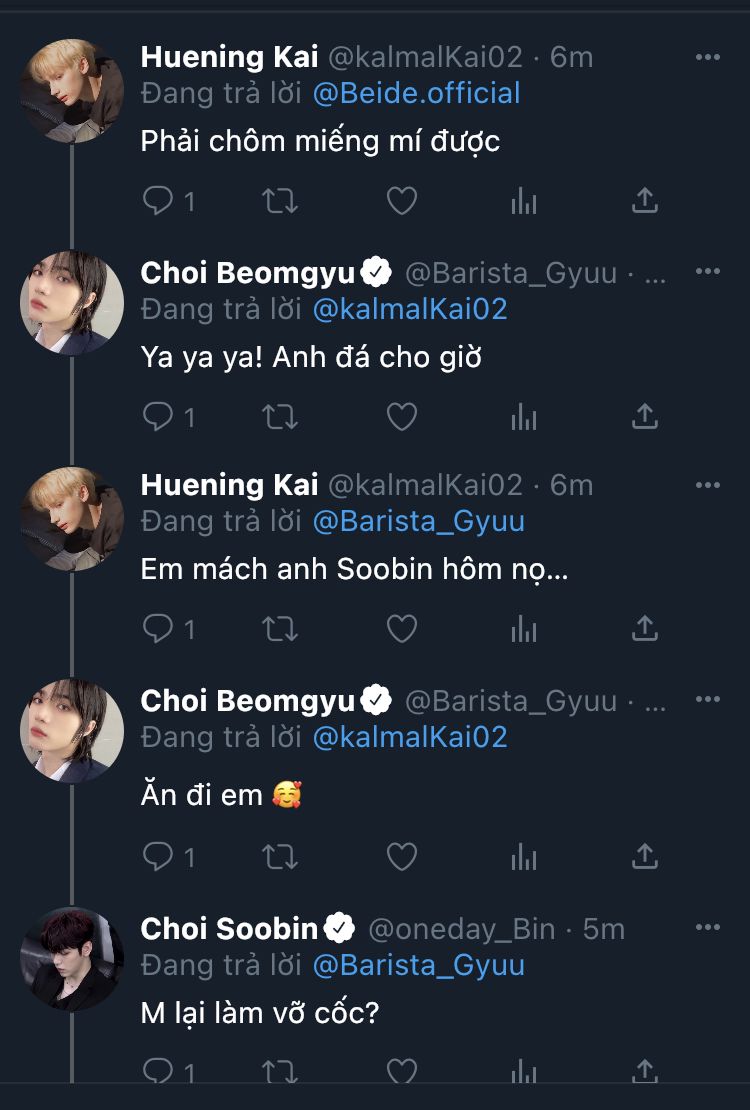Open @Barista_Gyuu mention in Choi Soobin's reply

(418, 966)
